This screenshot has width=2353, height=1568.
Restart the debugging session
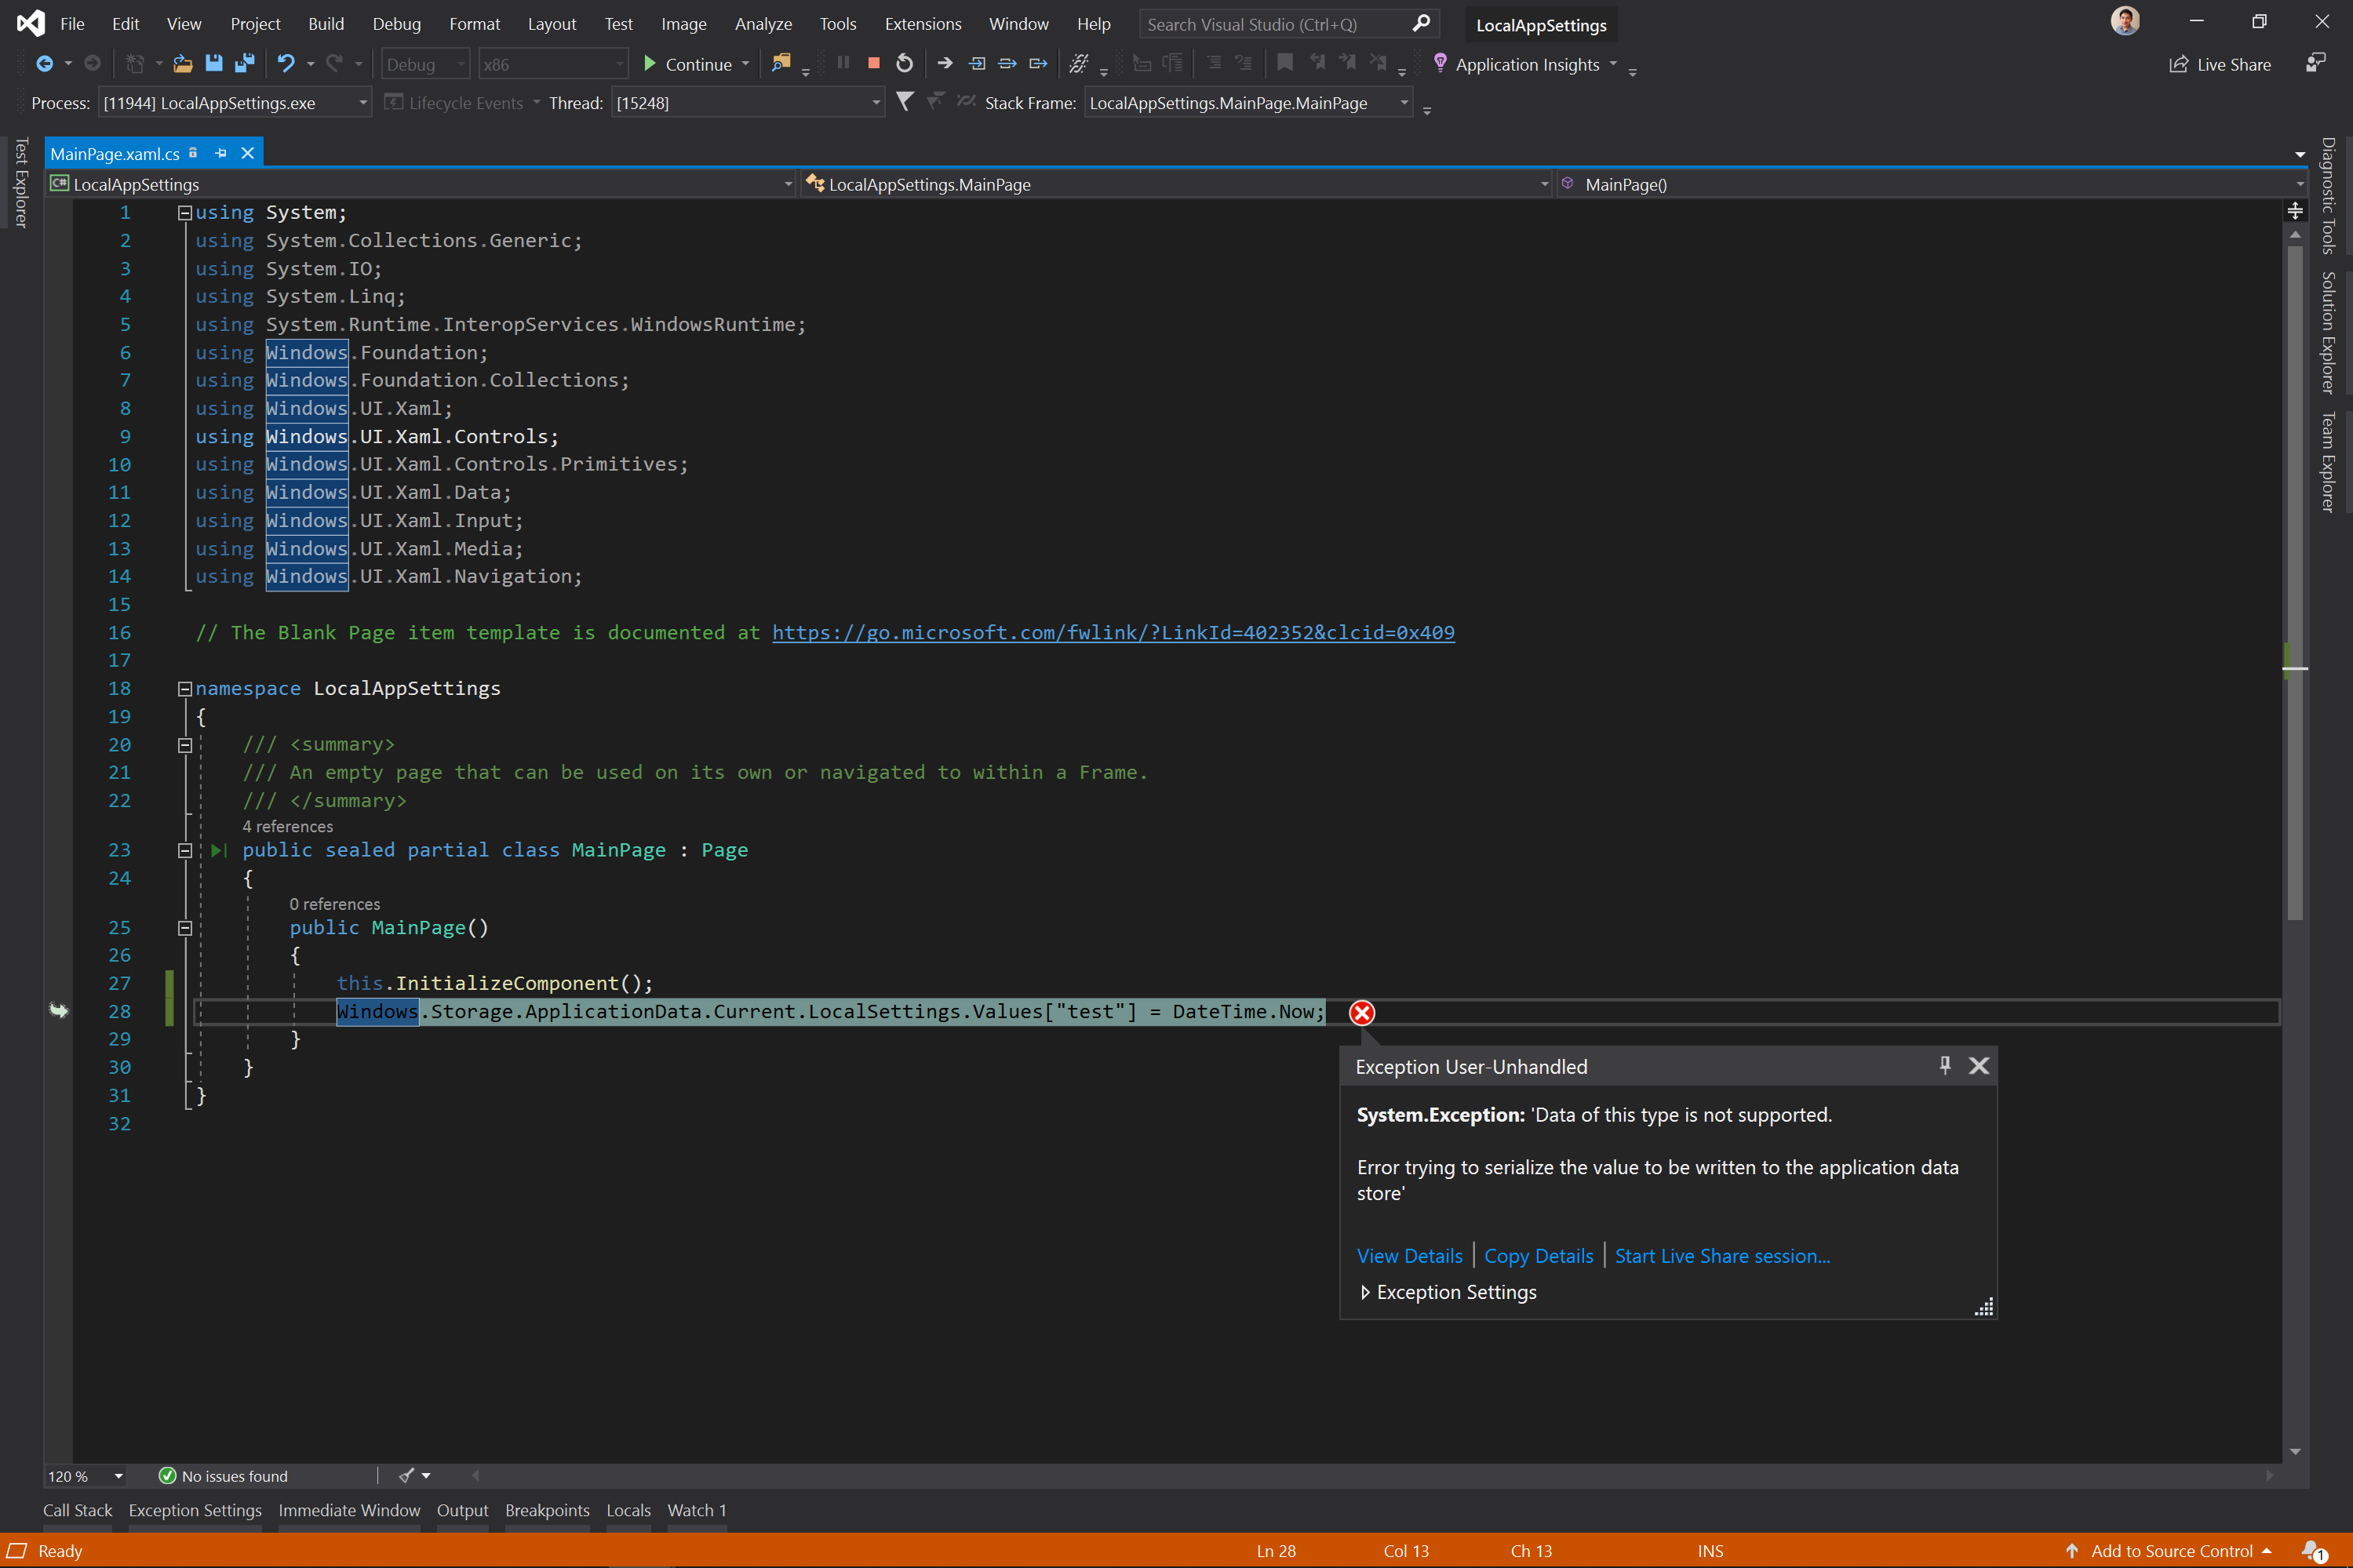903,62
